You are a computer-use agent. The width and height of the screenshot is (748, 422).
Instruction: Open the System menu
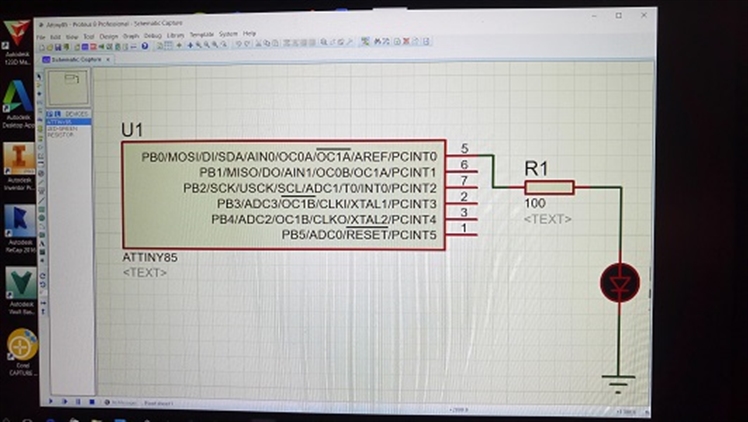coord(228,34)
